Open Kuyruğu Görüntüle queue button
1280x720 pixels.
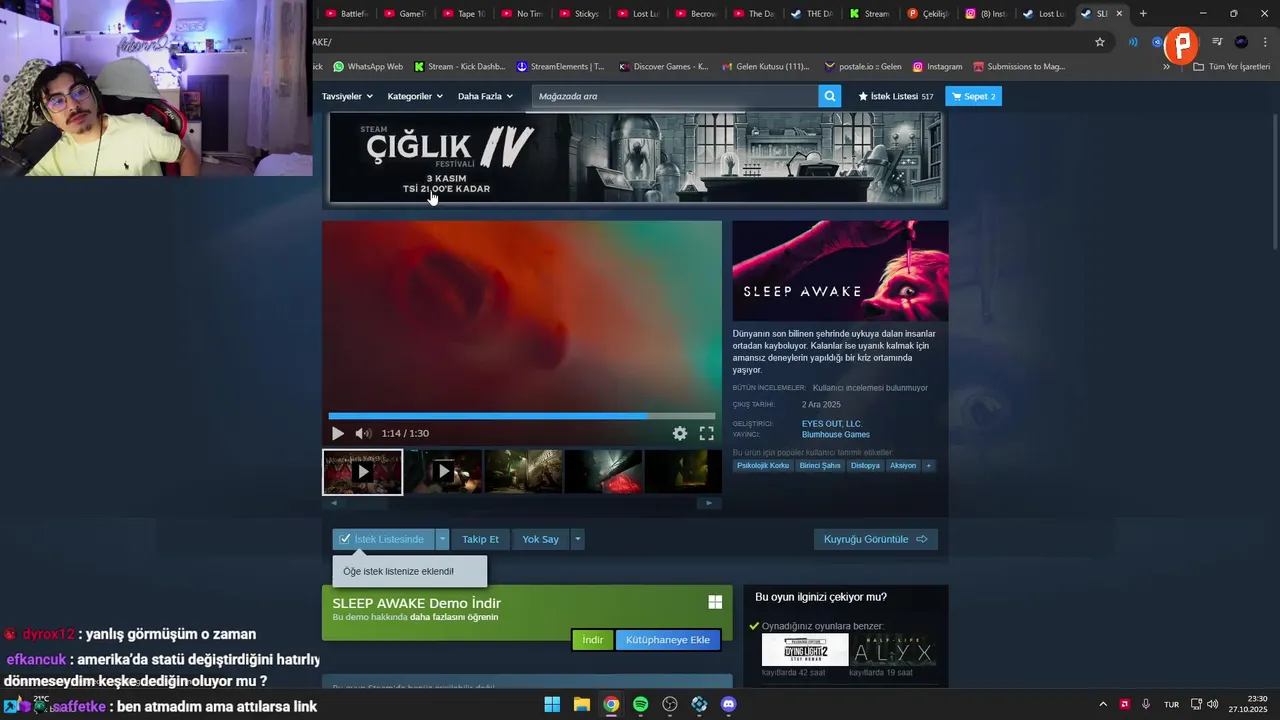pos(875,539)
